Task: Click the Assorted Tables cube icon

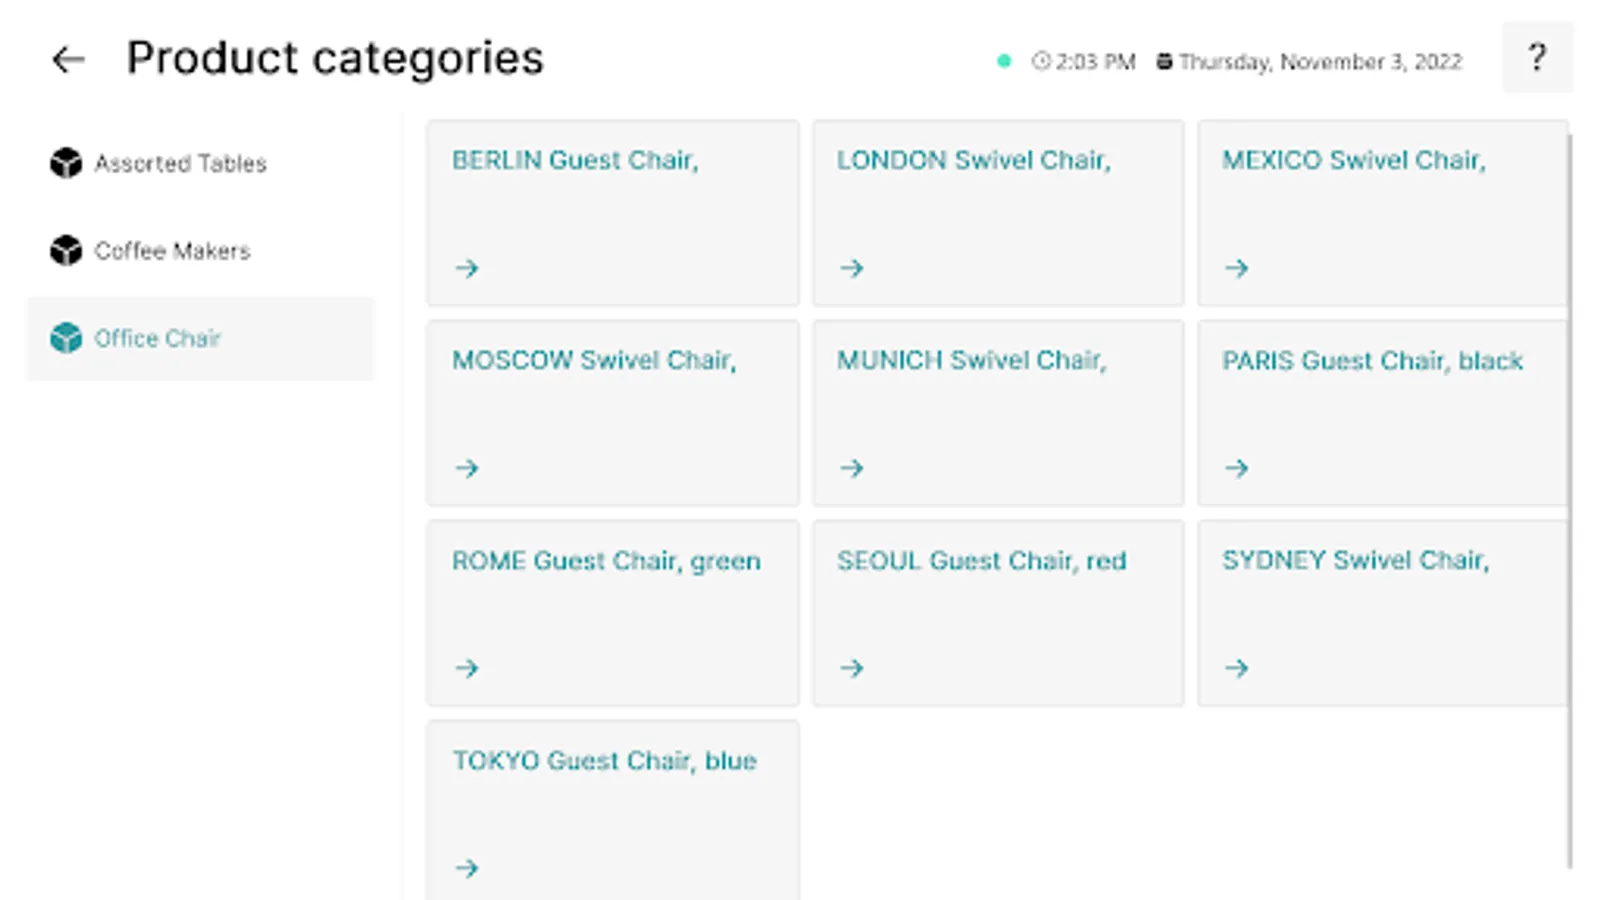Action: (x=66, y=163)
